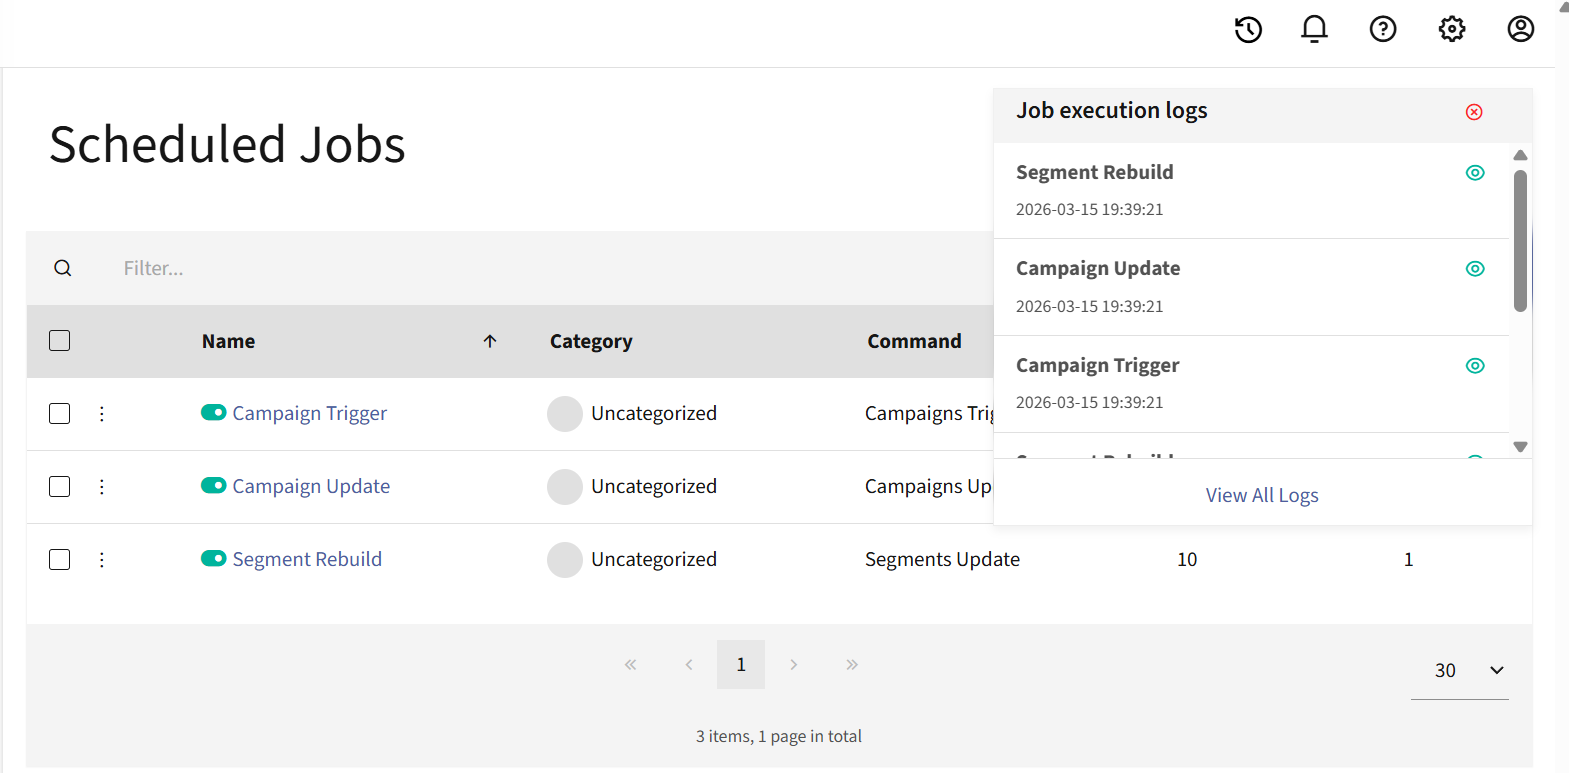Click the Filter search input field
The height and width of the screenshot is (773, 1569).
click(400, 268)
